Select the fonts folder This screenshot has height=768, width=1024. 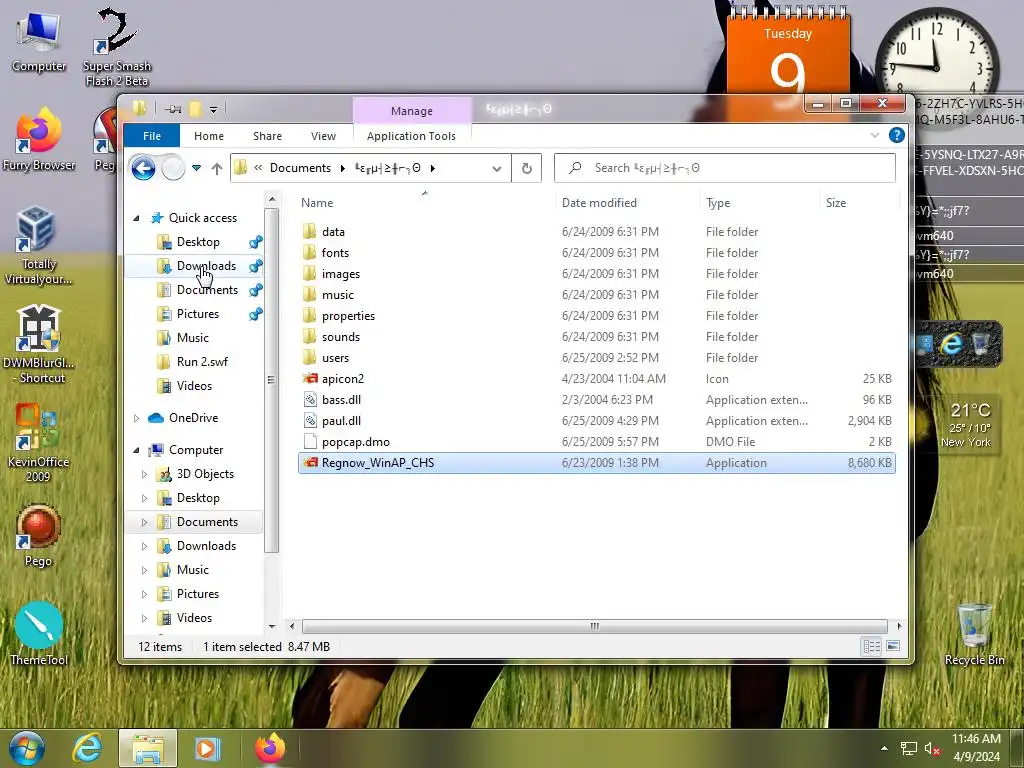click(596, 253)
